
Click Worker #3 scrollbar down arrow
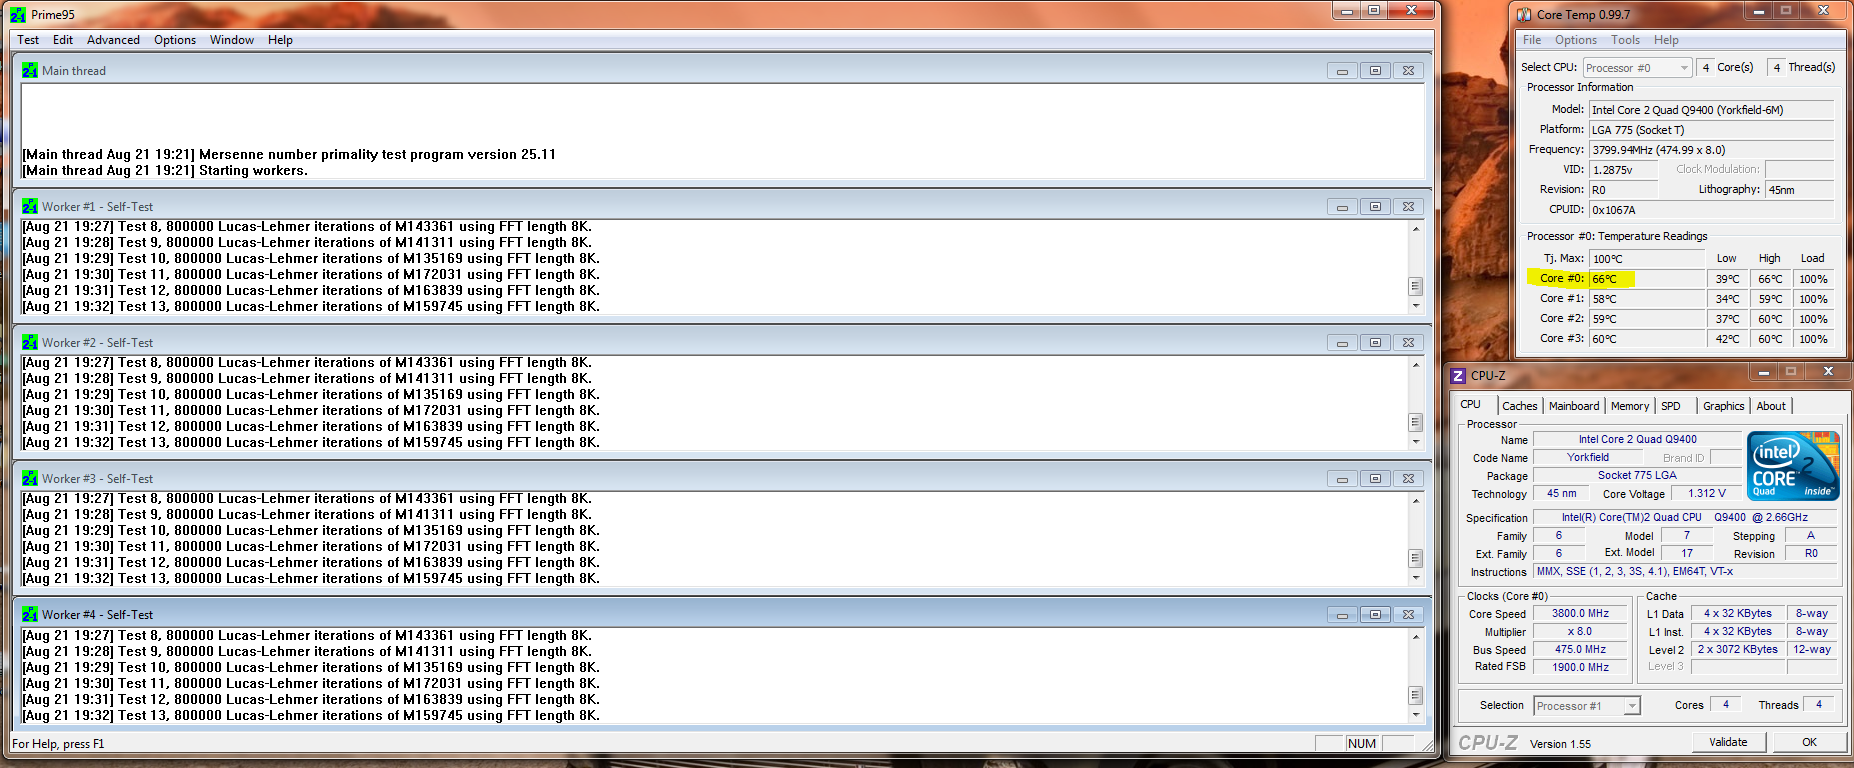(1415, 577)
